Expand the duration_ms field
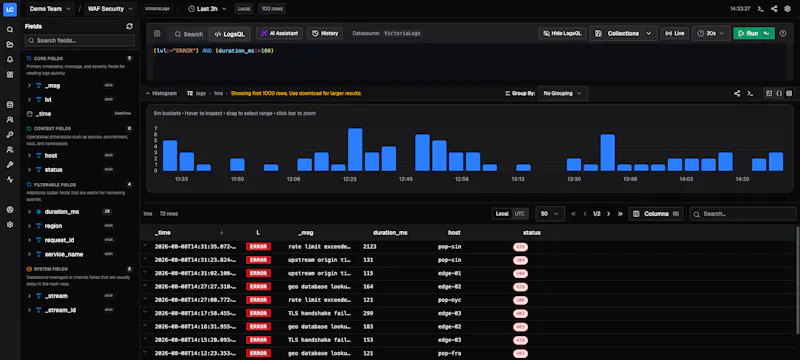Viewport: 800px width, 360px height. pos(29,212)
